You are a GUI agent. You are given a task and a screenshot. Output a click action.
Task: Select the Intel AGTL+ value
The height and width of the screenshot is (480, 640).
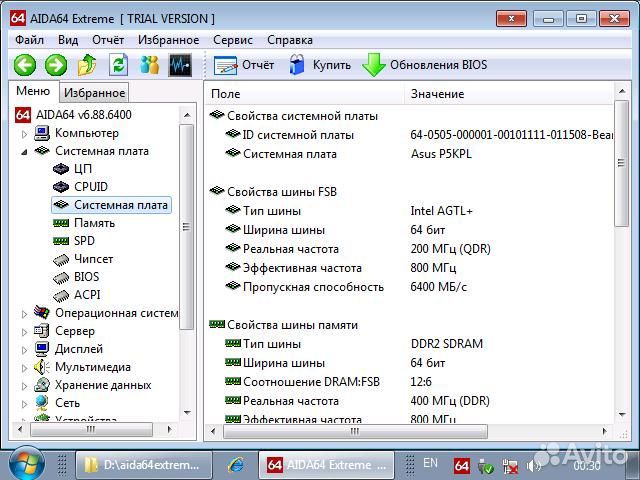(442, 211)
